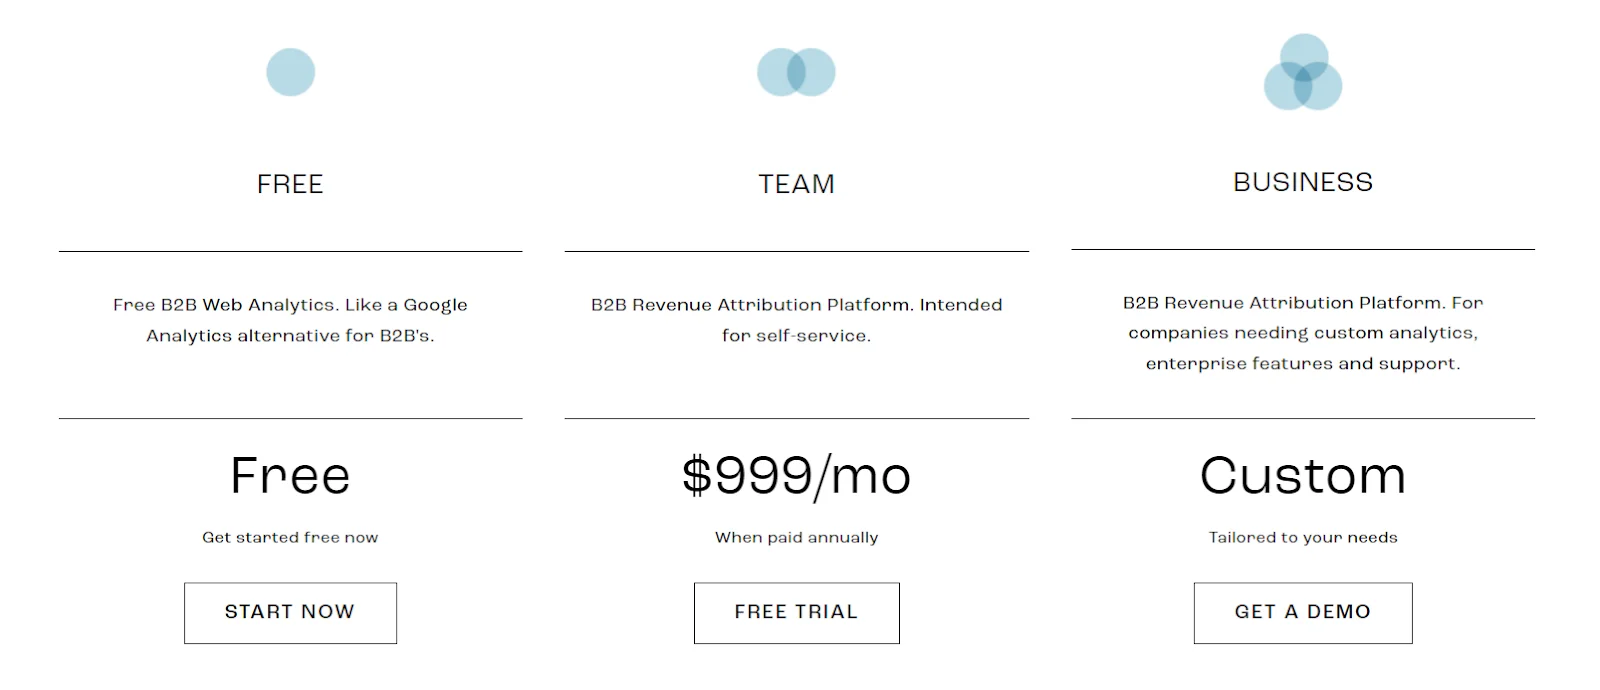Click the Team self-service description text

[x=796, y=320]
